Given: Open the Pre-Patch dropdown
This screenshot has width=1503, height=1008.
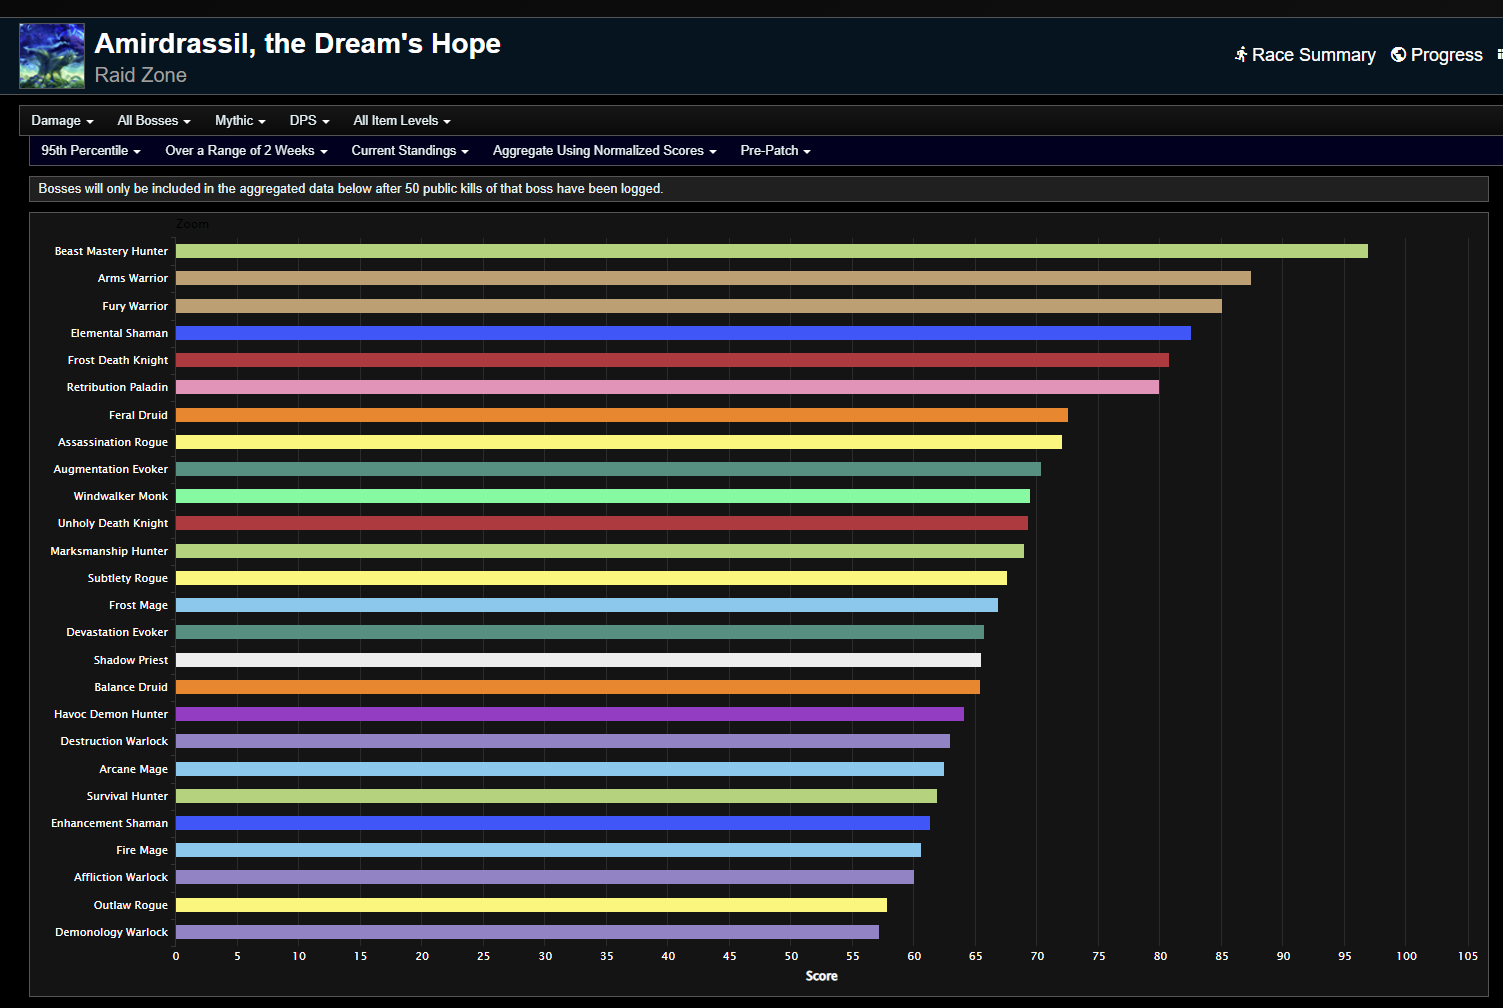Looking at the screenshot, I should coord(775,151).
